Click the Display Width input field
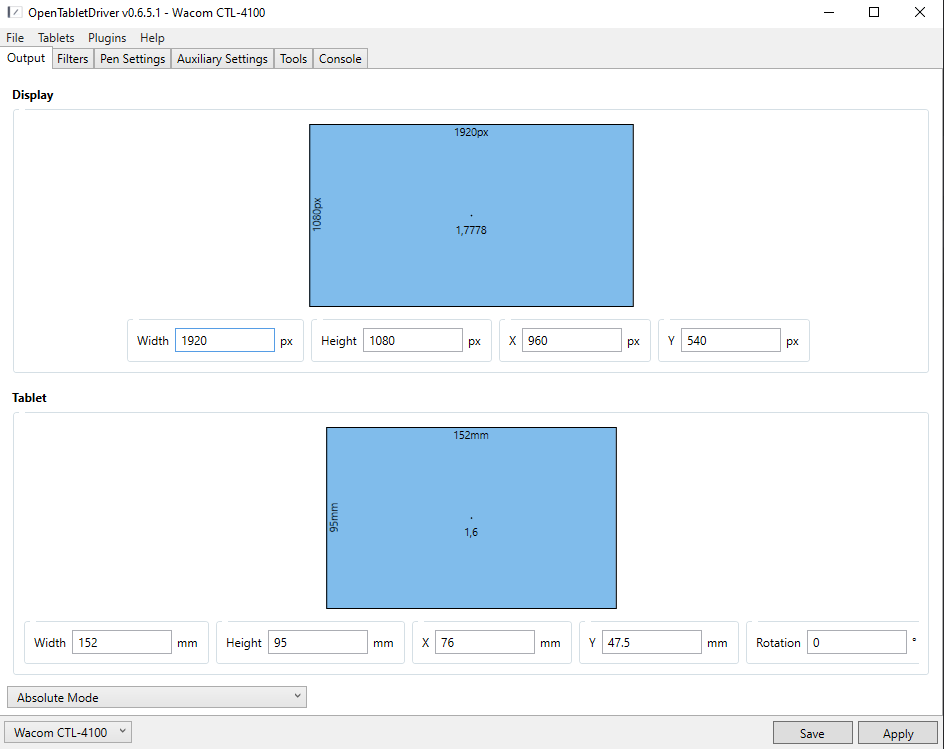Viewport: 944px width, 749px height. pyautogui.click(x=225, y=340)
